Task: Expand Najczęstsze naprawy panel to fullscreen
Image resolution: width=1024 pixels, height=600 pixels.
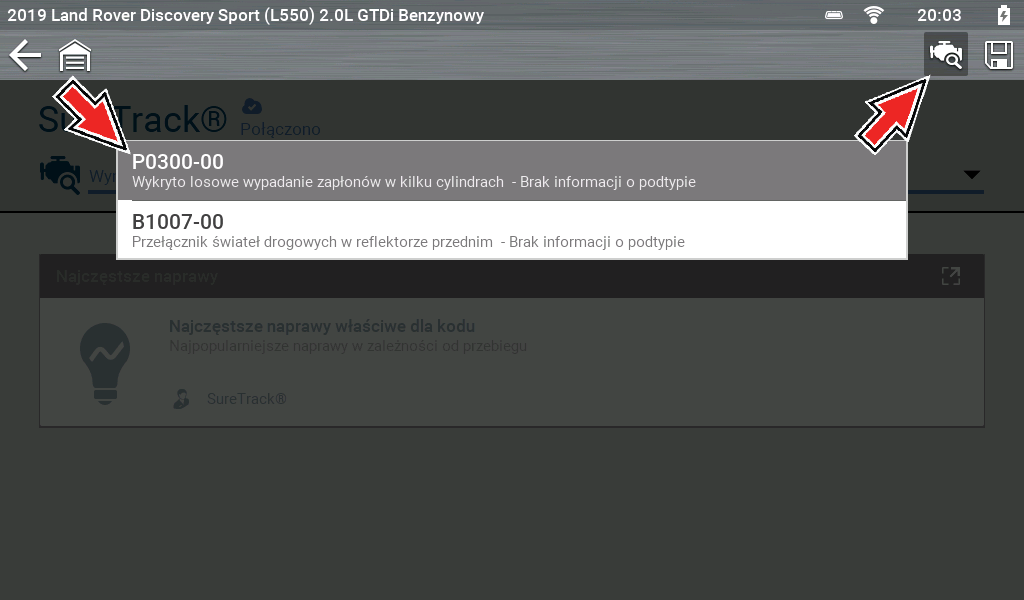Action: [x=951, y=276]
